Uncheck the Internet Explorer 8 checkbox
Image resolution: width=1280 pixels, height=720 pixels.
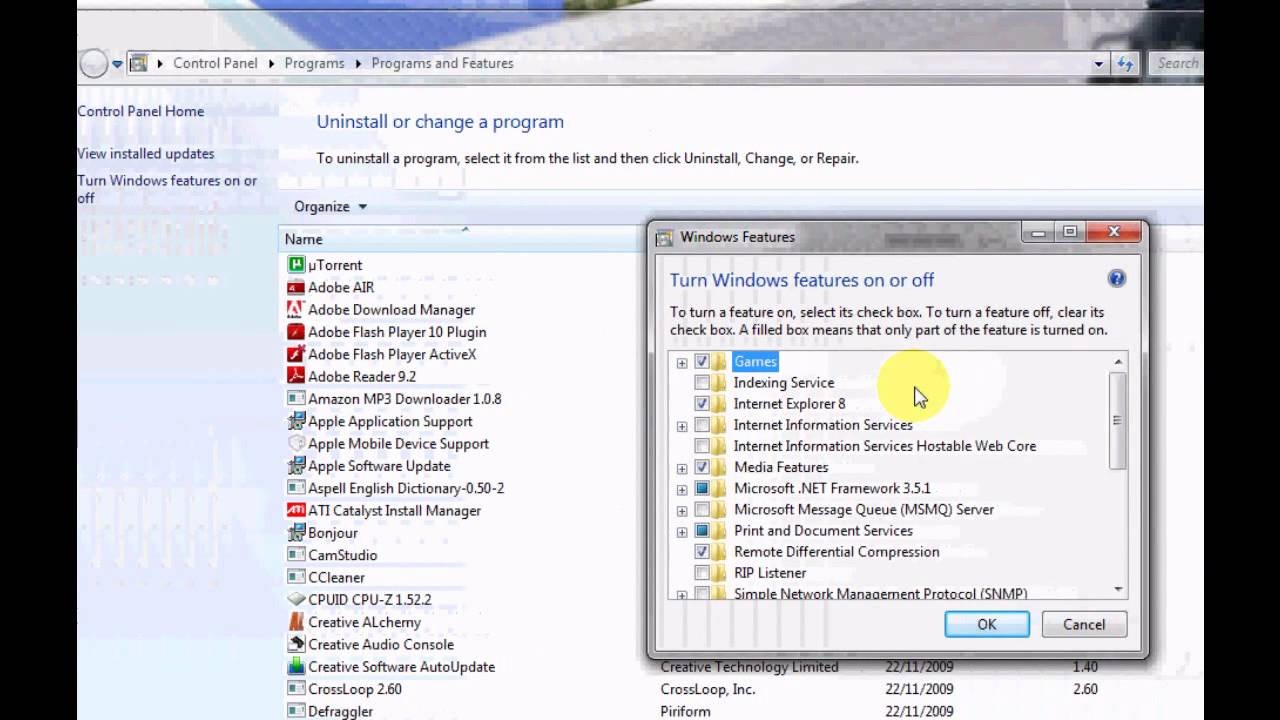tap(702, 404)
